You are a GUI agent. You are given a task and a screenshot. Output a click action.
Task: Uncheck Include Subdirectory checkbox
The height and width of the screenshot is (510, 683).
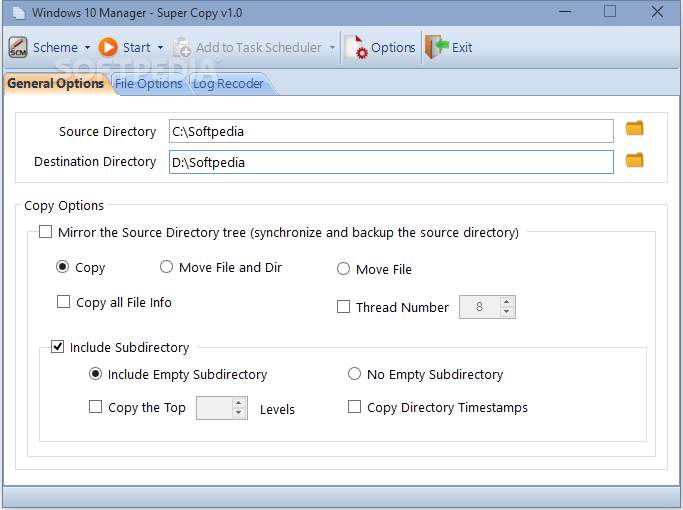coord(57,347)
